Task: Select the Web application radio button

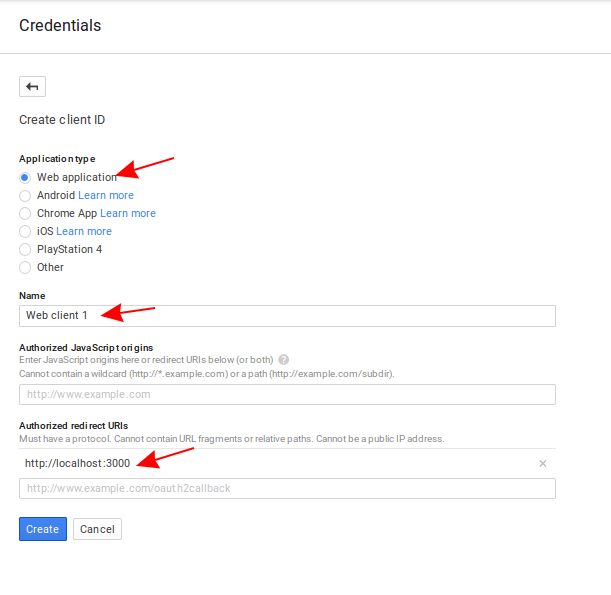Action: point(25,178)
